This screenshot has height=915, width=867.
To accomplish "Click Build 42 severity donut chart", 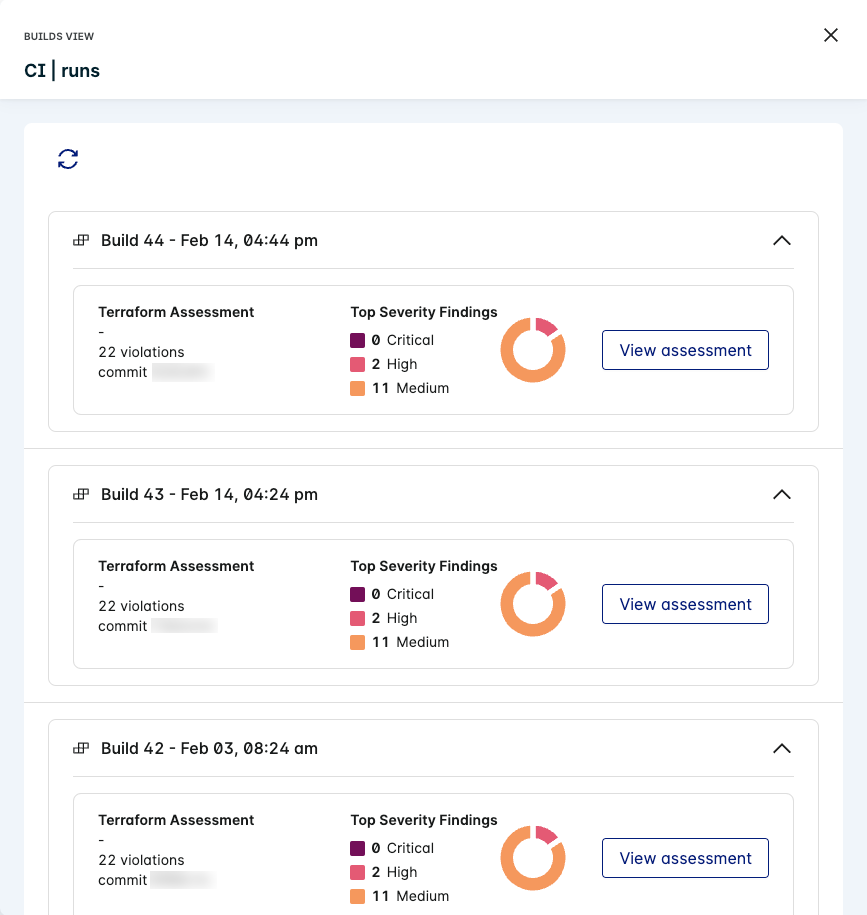I will click(x=533, y=858).
